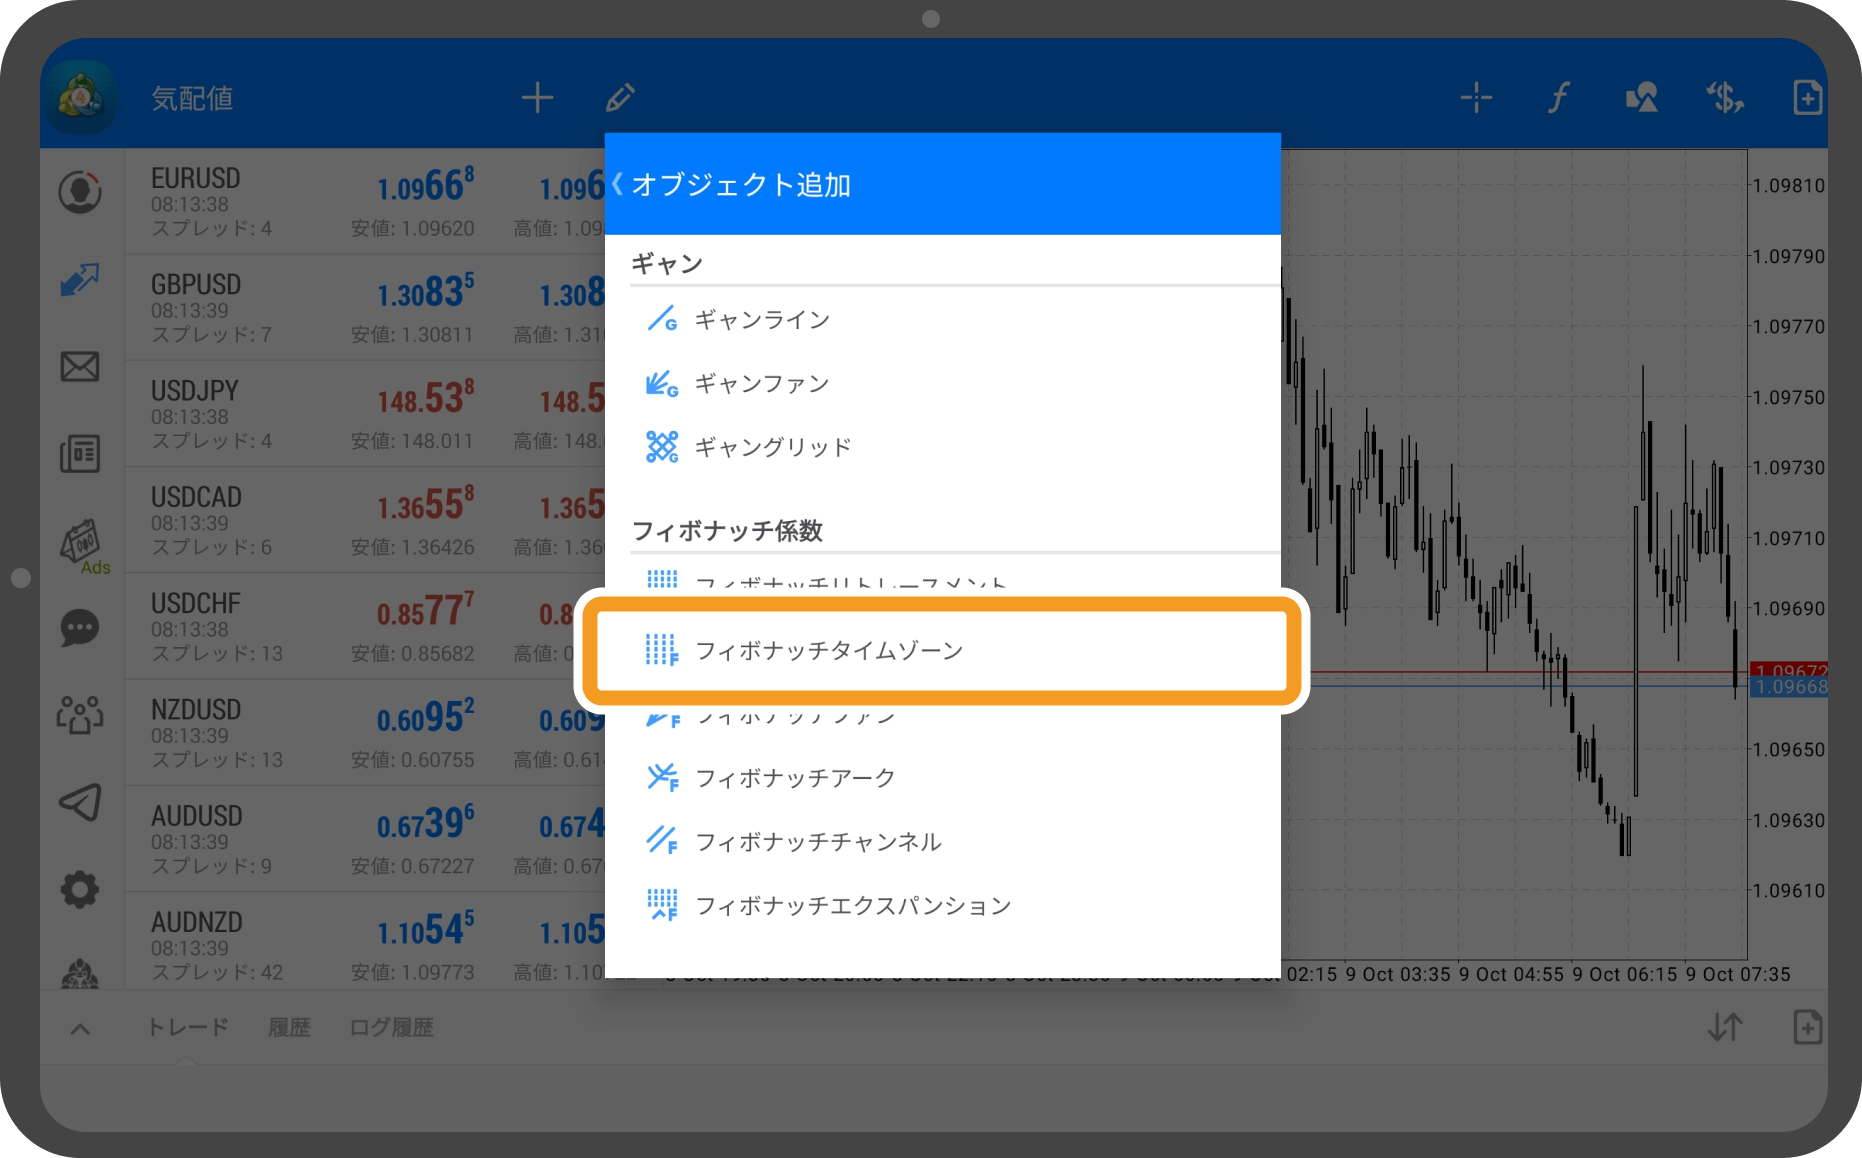The image size is (1862, 1158).
Task: Collapse the bottom toolbox with the chevron
Action: (80, 1027)
